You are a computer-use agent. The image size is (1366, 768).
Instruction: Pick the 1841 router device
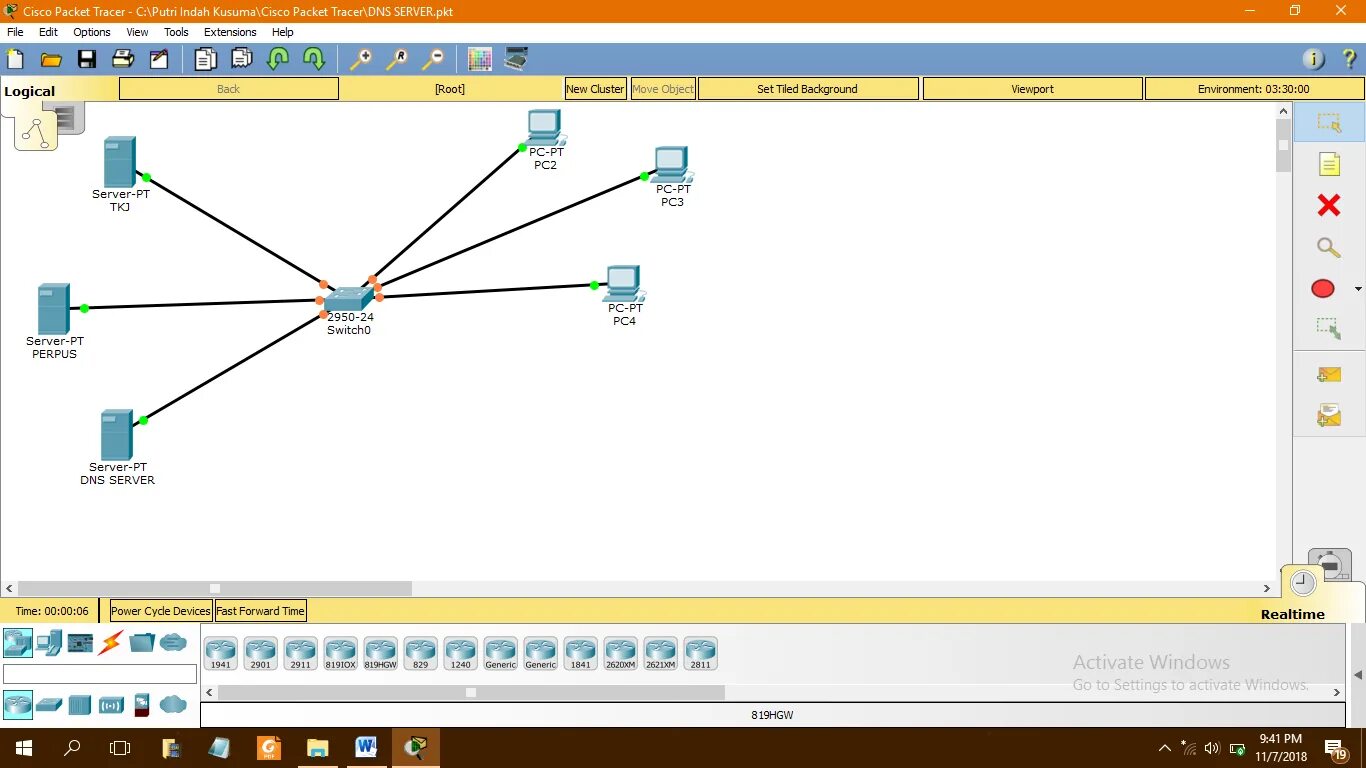581,654
